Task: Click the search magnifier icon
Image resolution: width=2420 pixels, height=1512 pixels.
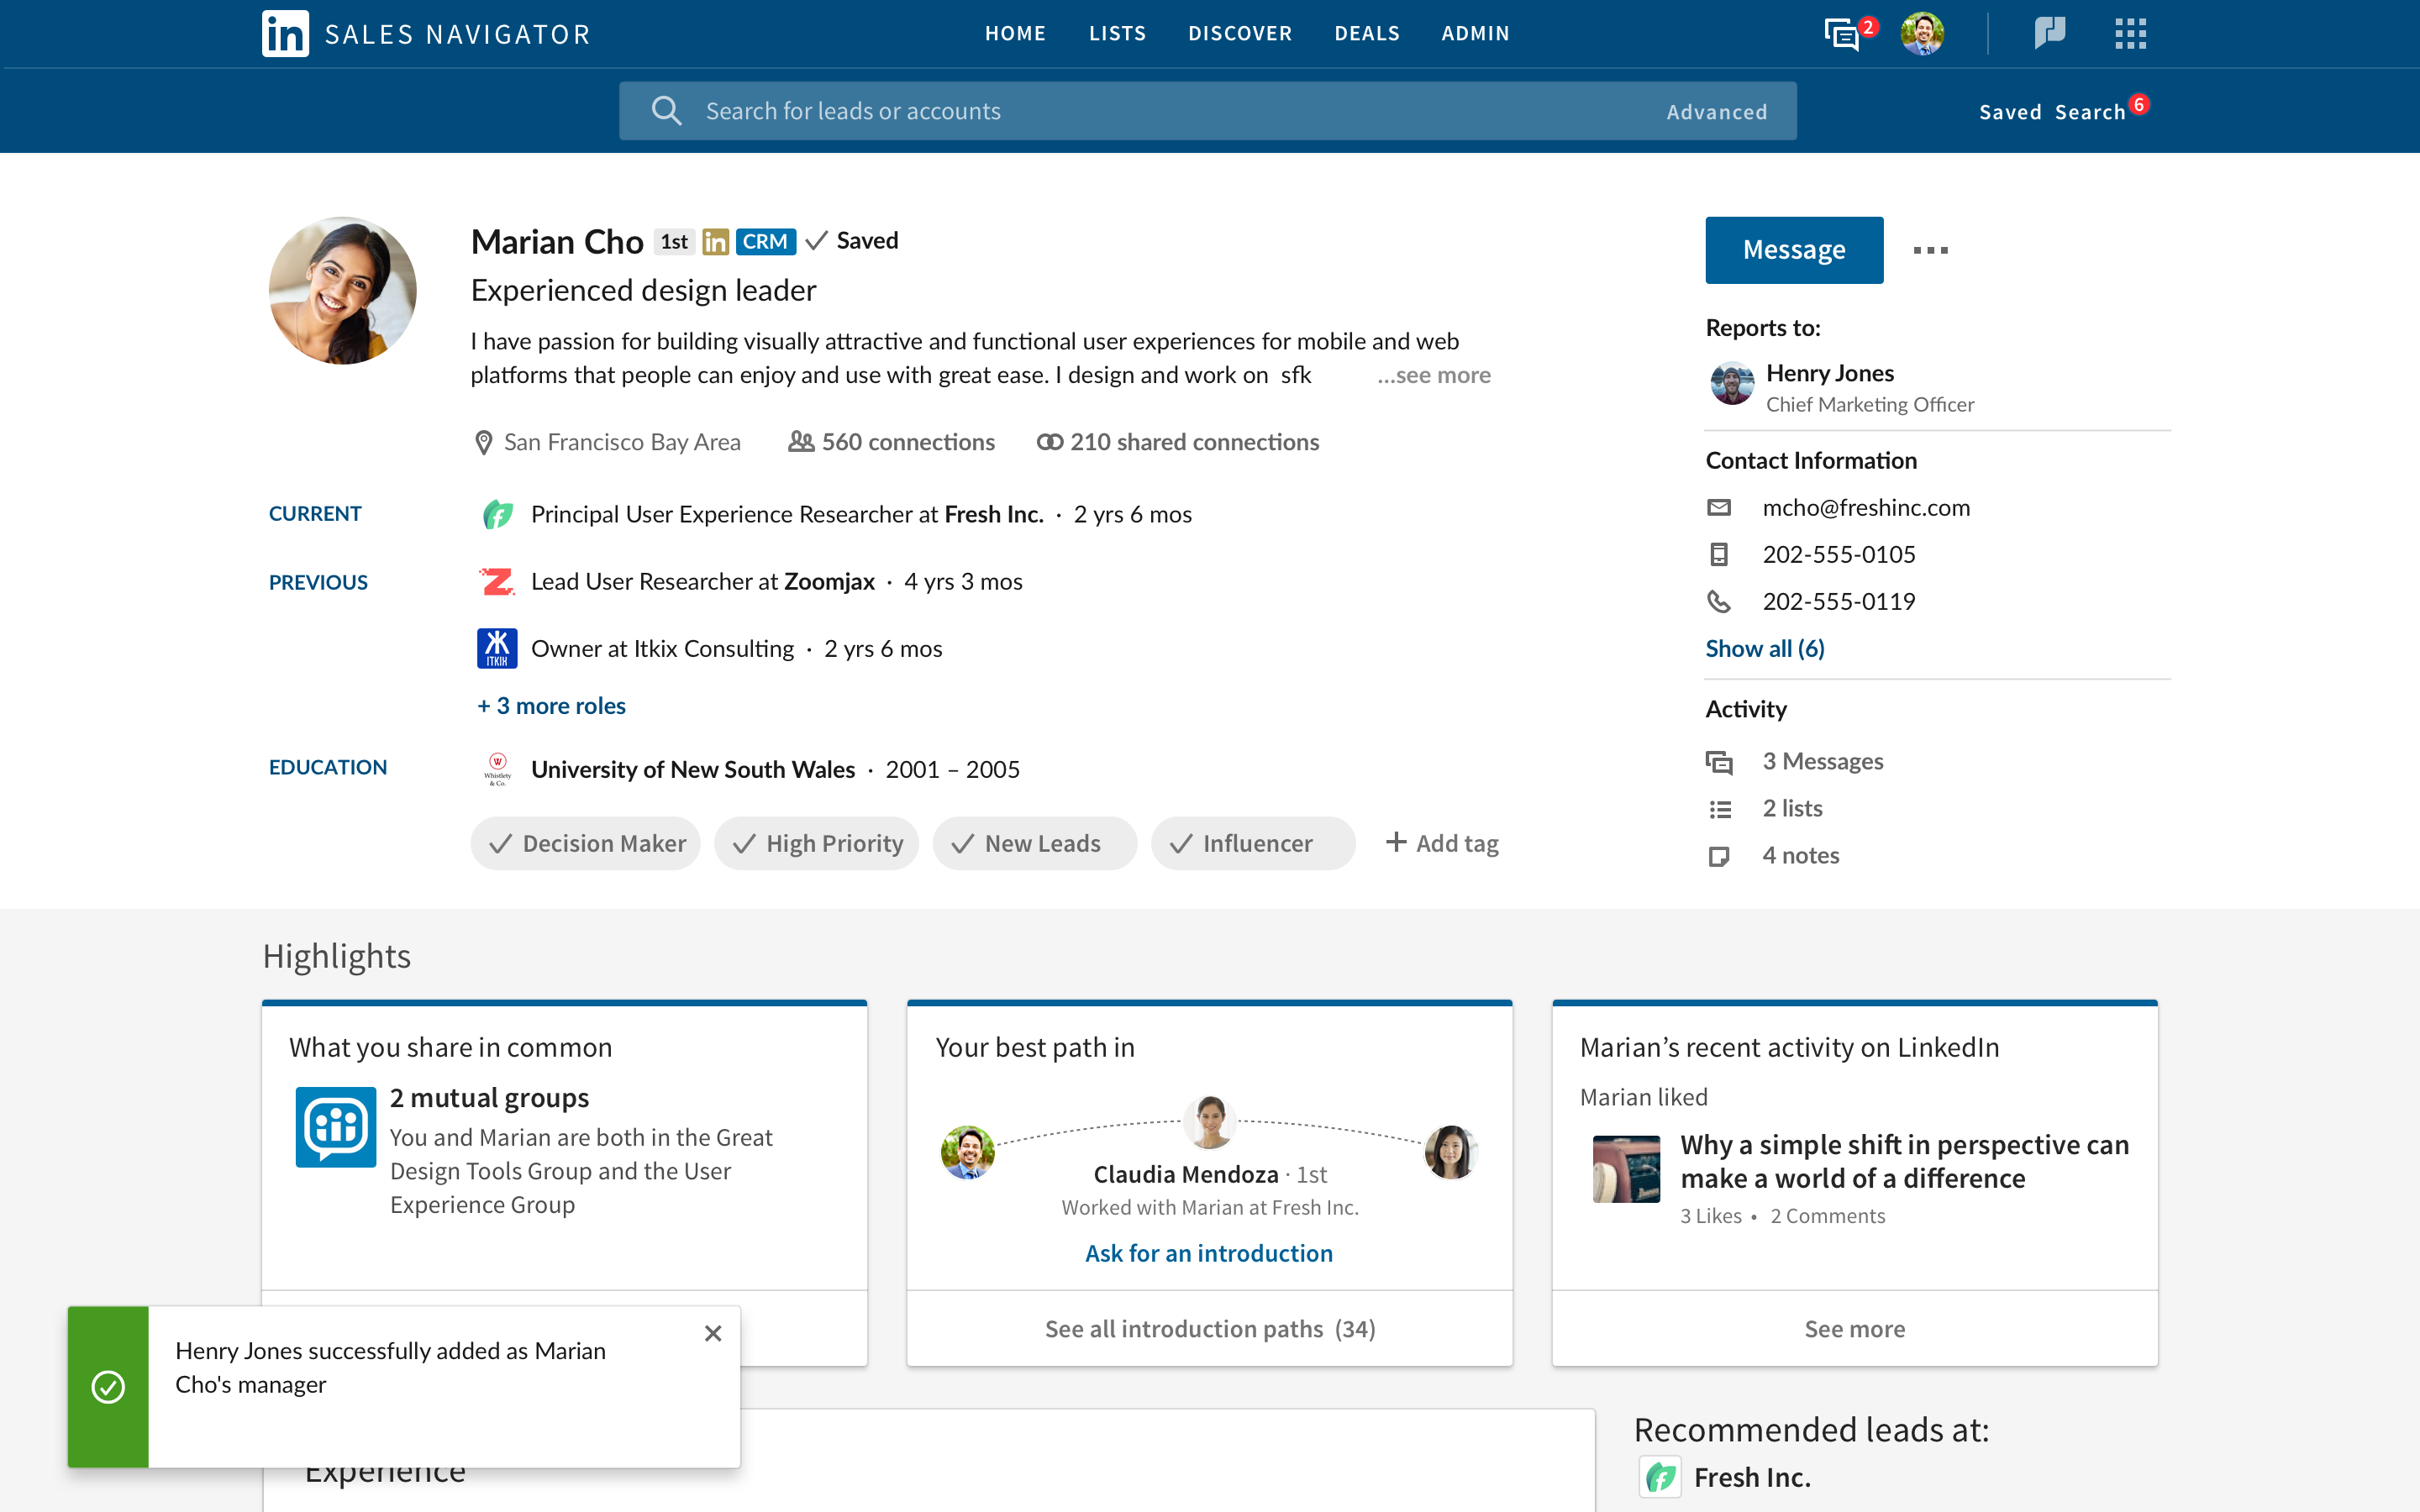Action: click(666, 111)
